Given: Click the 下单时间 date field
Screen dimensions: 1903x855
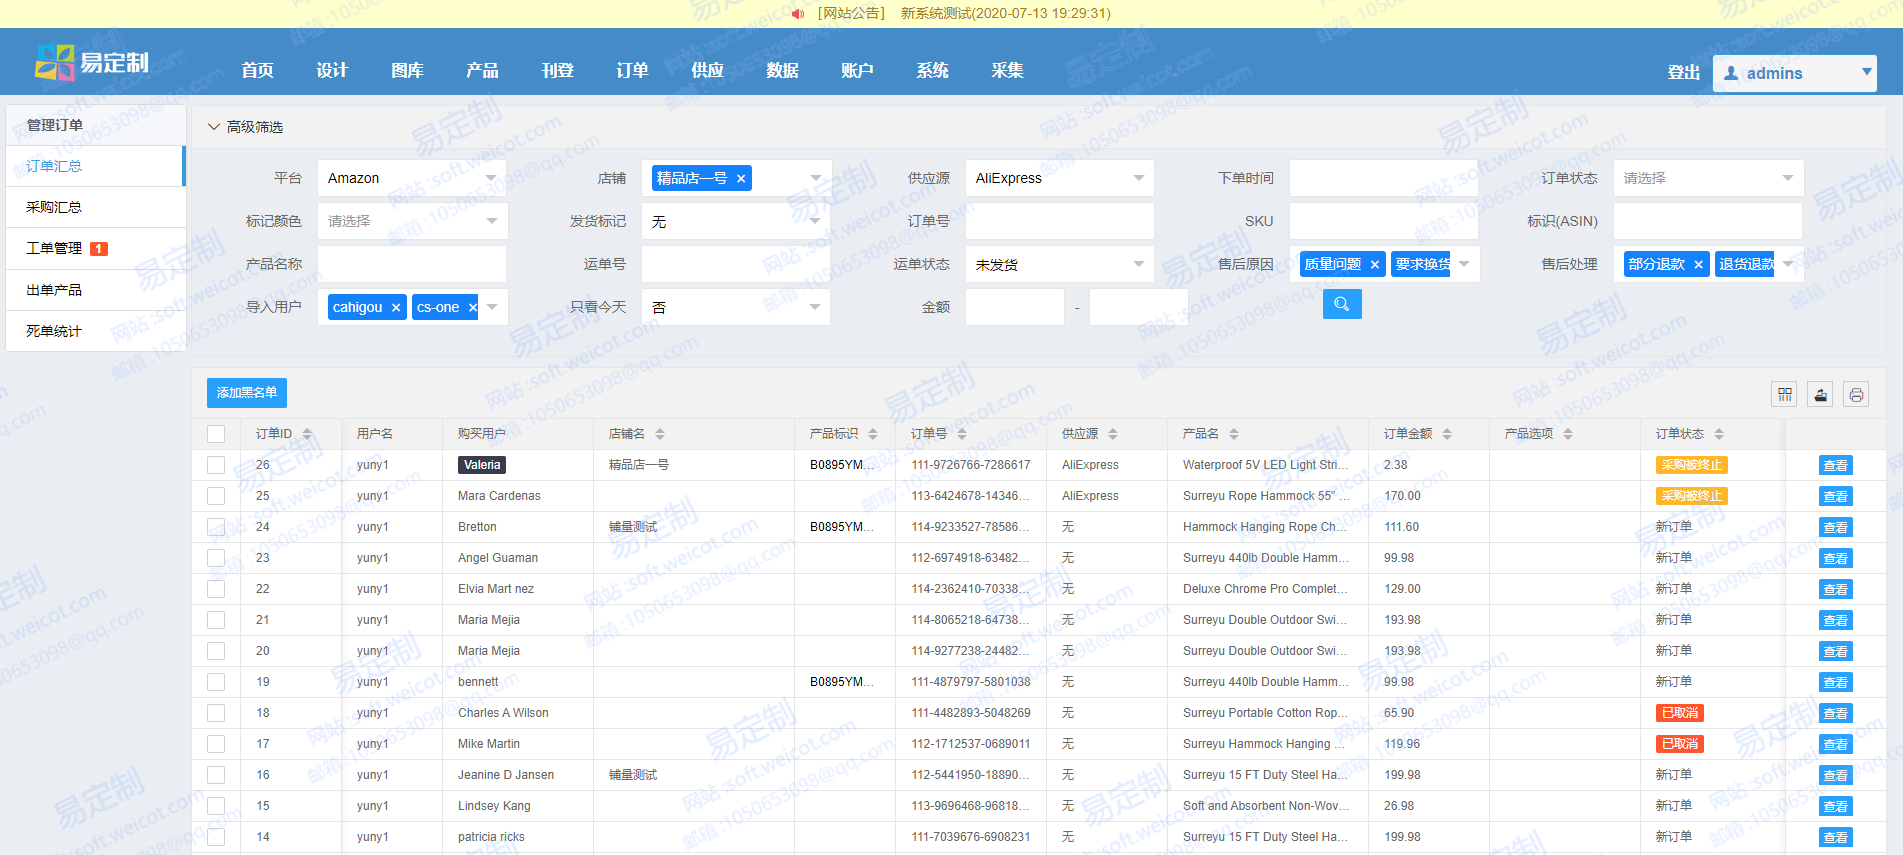Looking at the screenshot, I should pyautogui.click(x=1383, y=178).
